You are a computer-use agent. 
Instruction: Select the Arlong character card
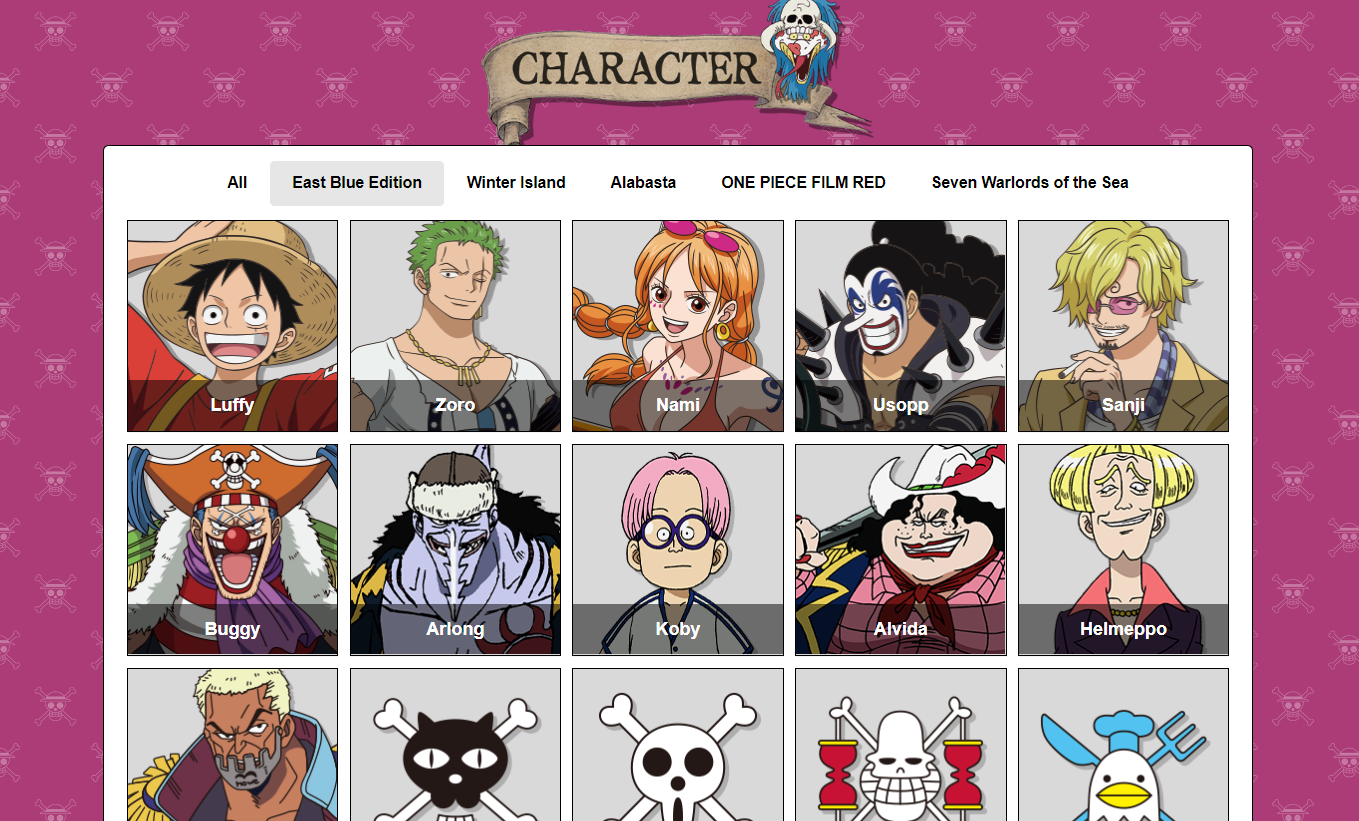click(455, 550)
